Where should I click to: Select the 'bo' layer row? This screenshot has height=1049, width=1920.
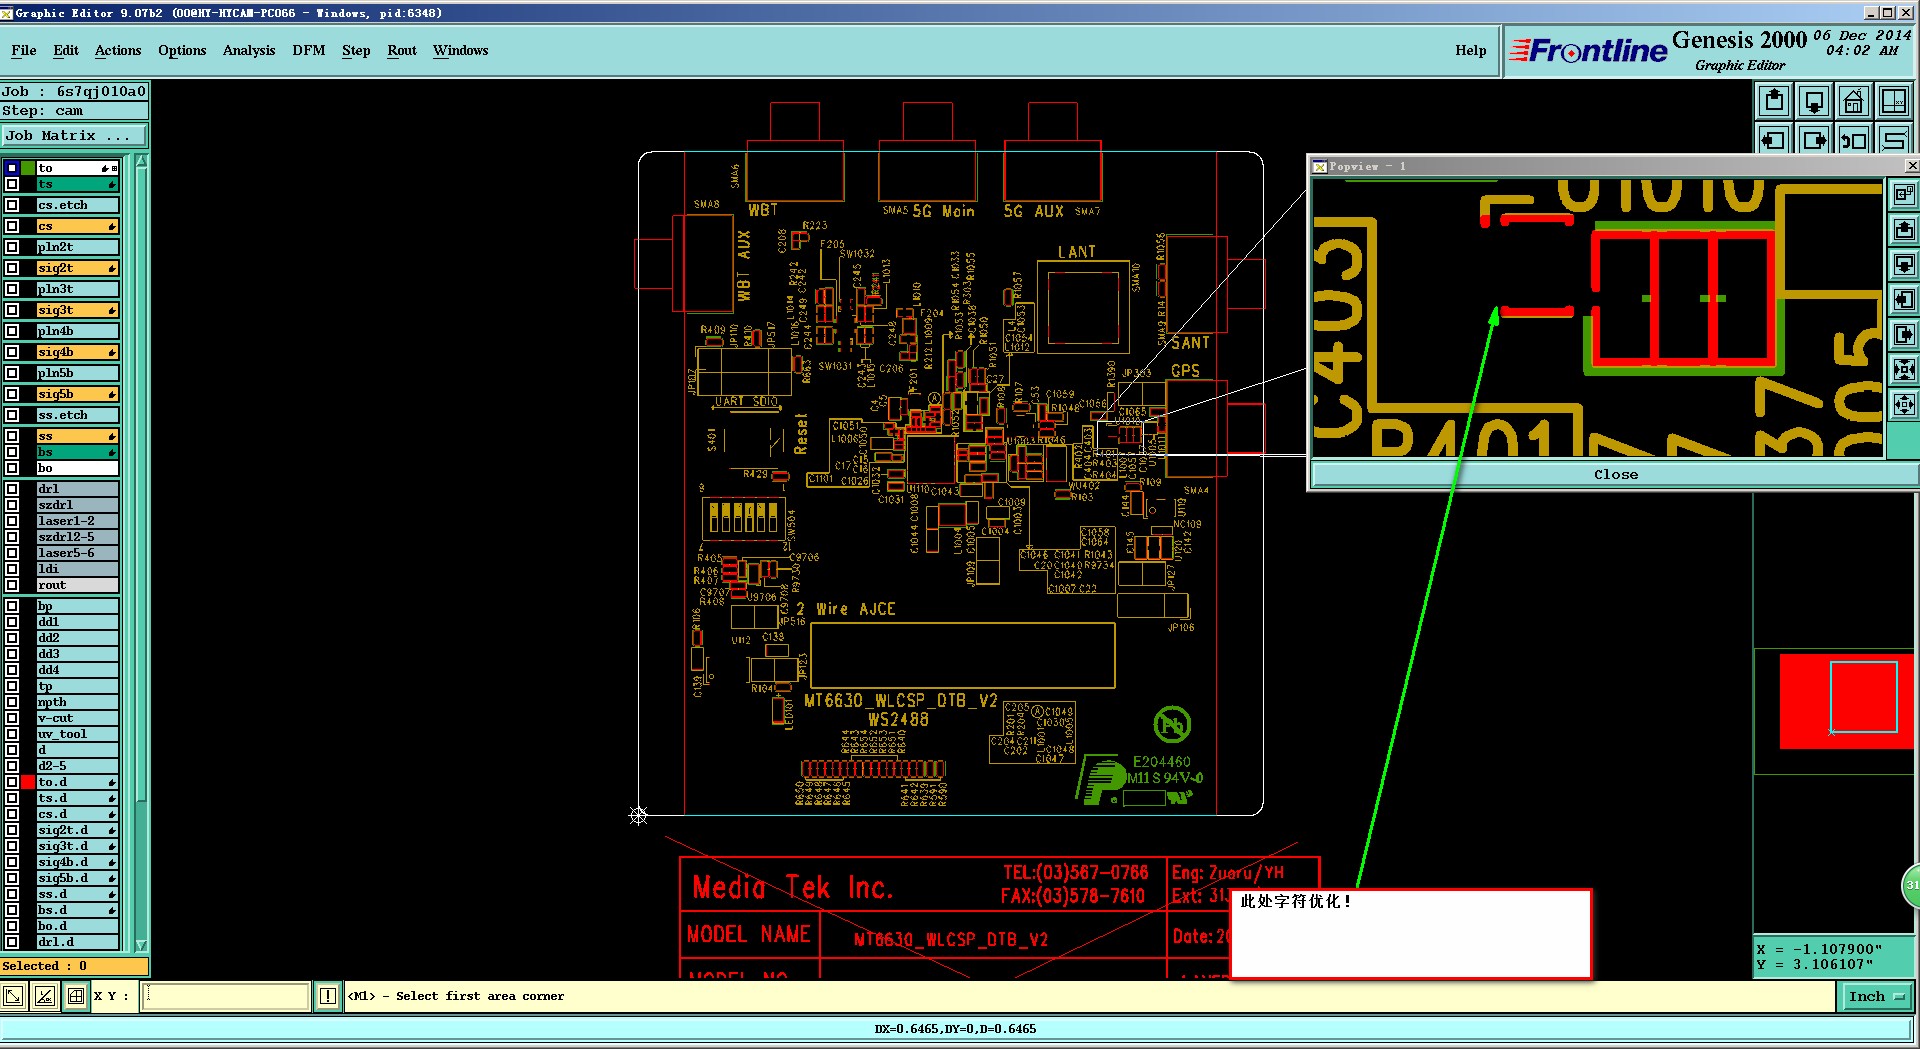pyautogui.click(x=77, y=468)
